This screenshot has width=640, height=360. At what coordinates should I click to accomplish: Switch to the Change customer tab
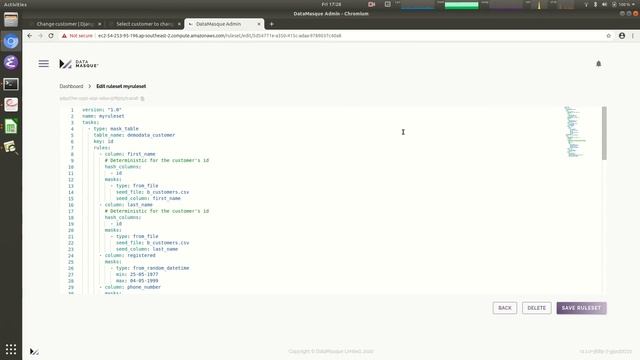64,24
